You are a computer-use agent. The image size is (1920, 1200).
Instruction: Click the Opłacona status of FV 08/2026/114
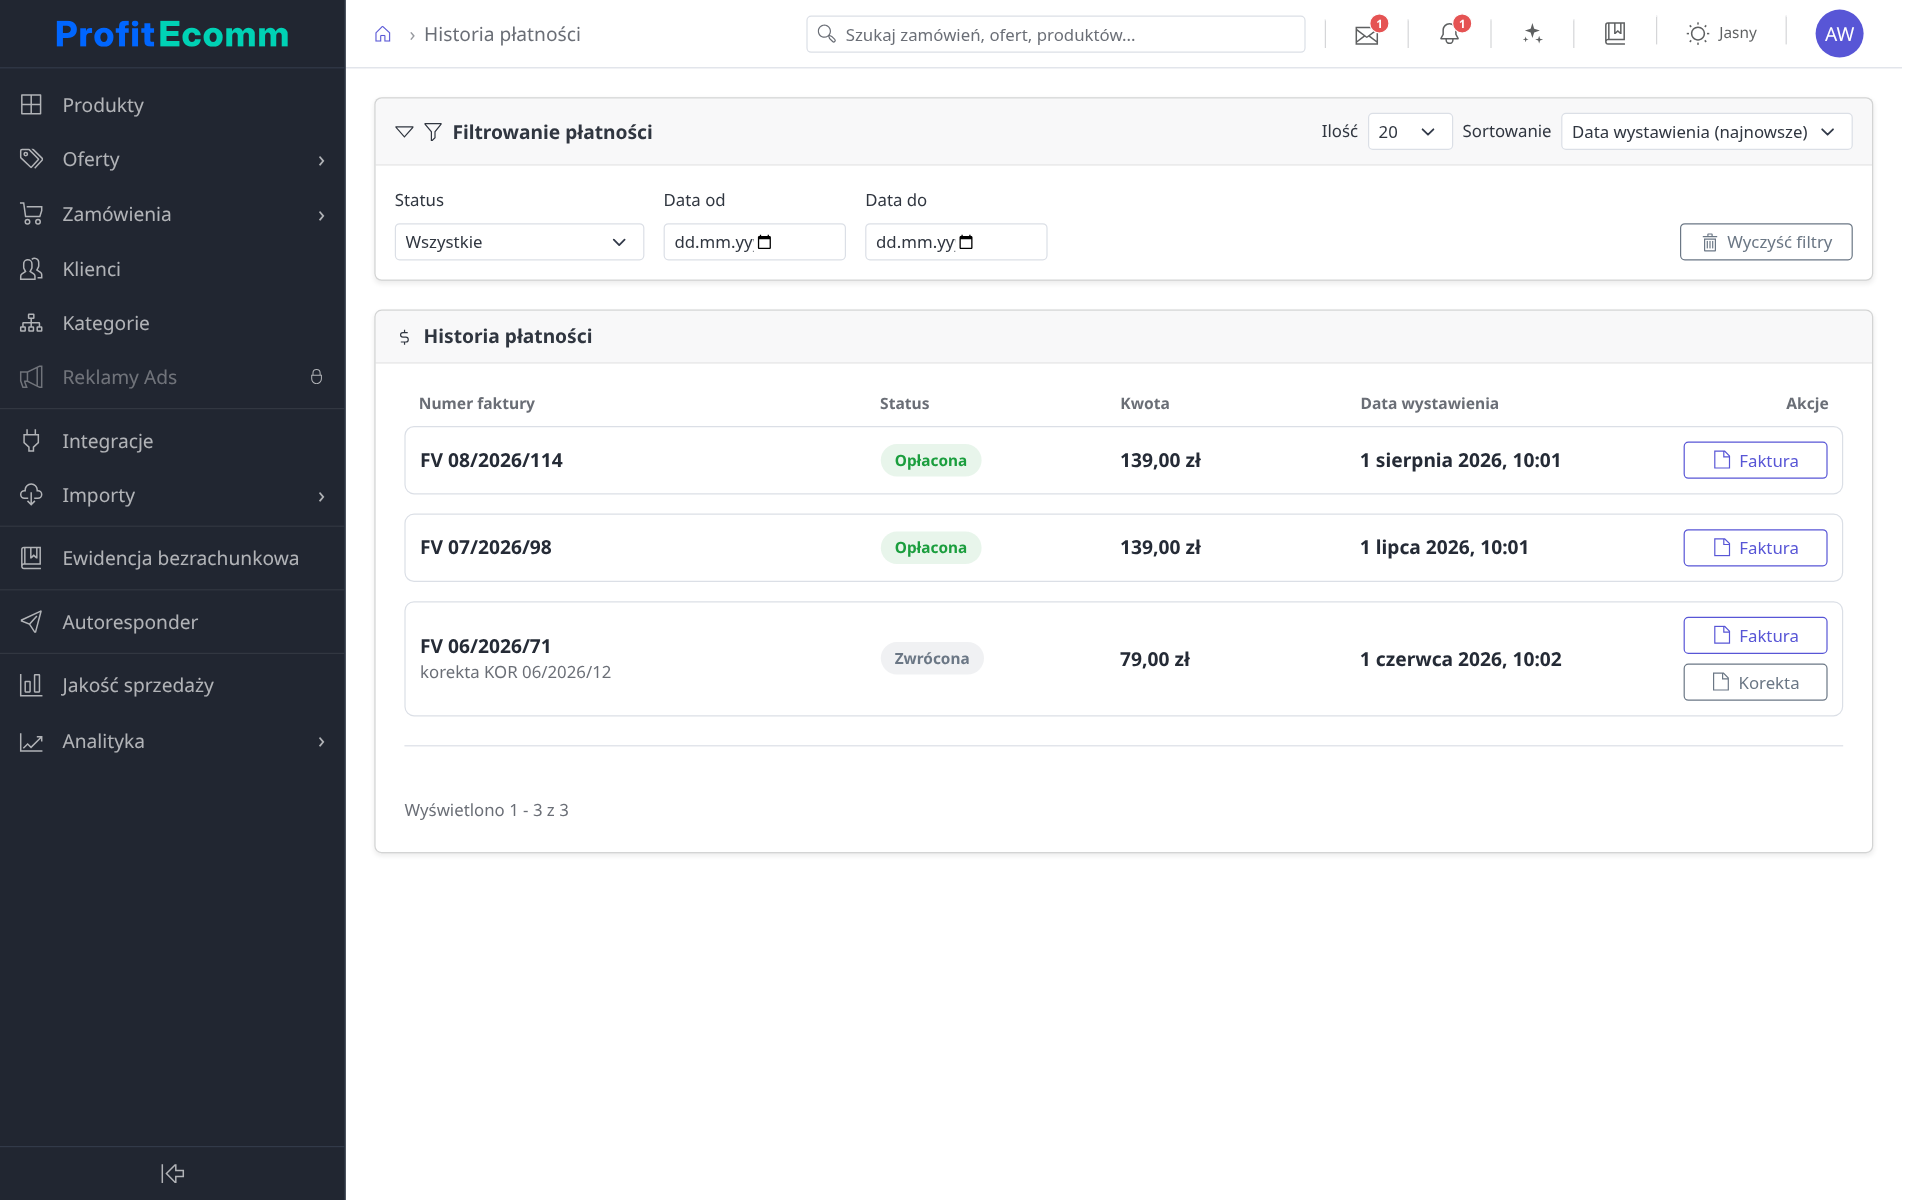pyautogui.click(x=930, y=460)
